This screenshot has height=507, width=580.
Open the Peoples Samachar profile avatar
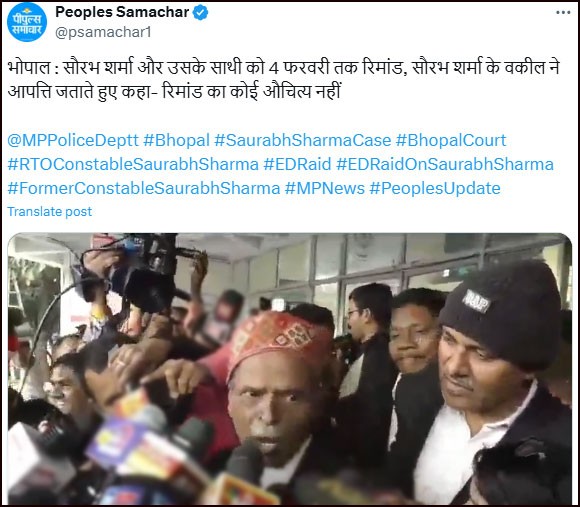click(x=27, y=22)
